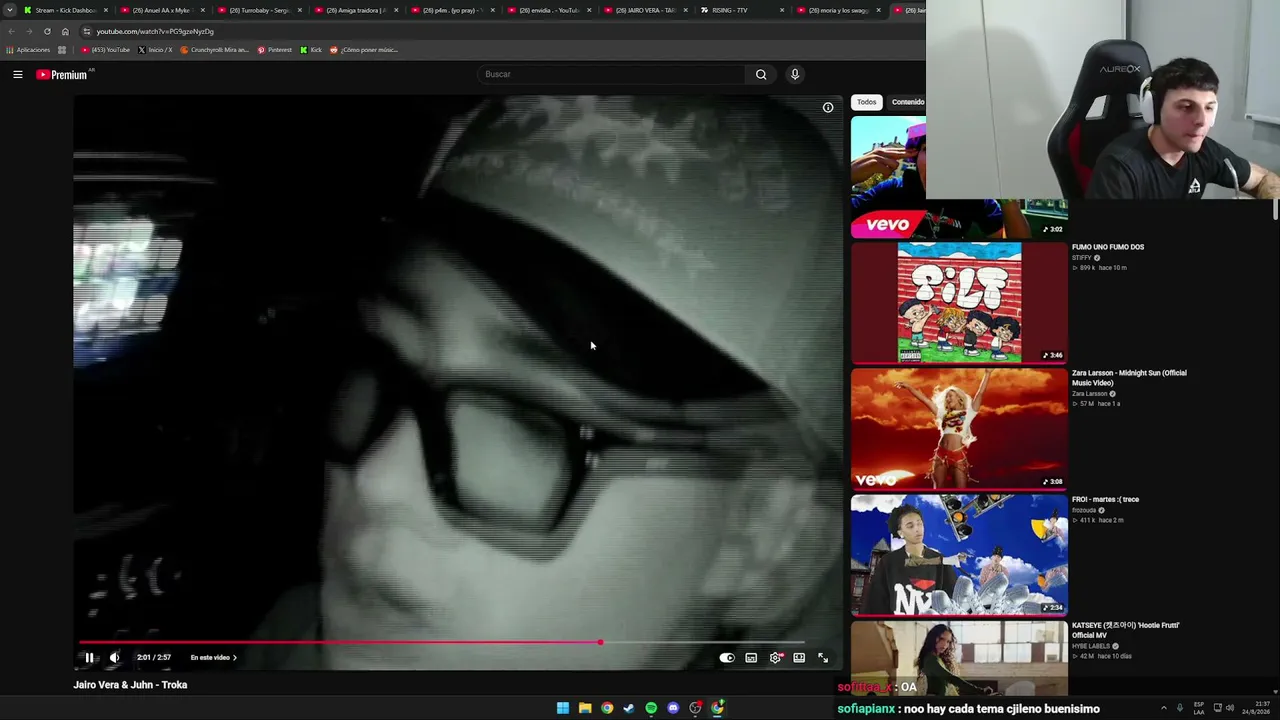The height and width of the screenshot is (720, 1280).
Task: Open the '¿Cómo poner músic...' bookmark
Action: coord(364,50)
